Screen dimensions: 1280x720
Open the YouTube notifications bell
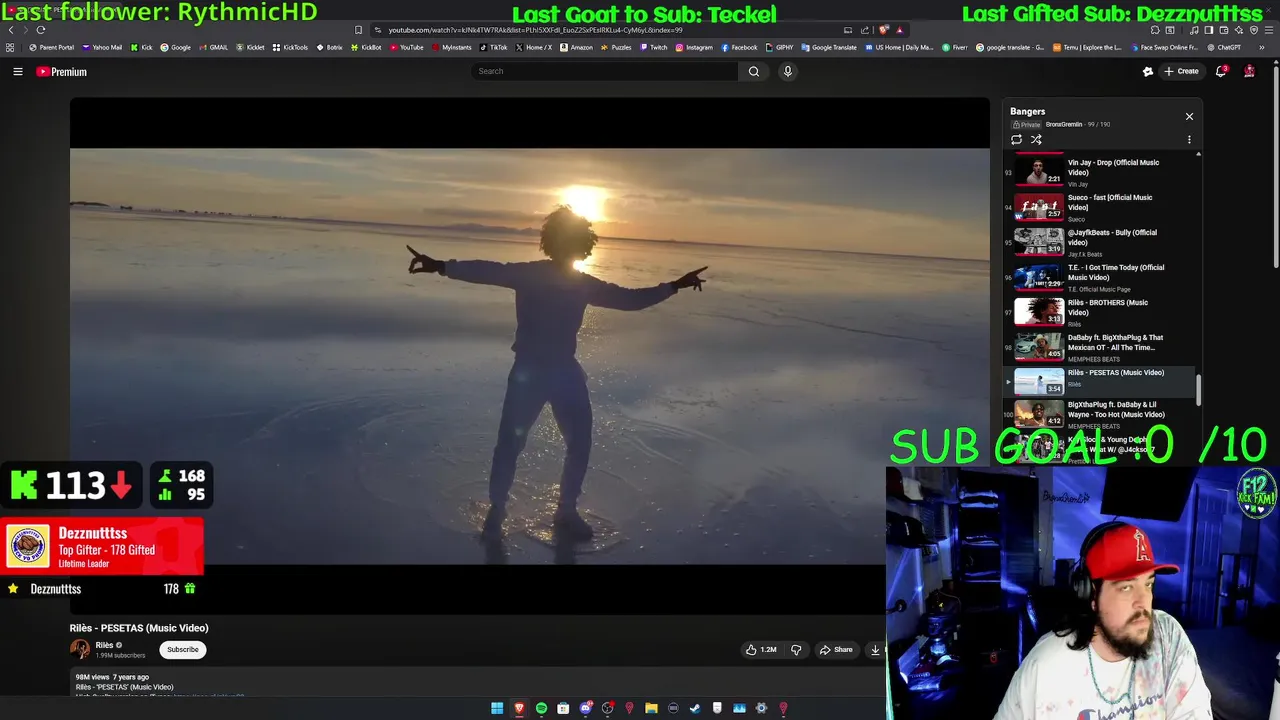click(x=1221, y=71)
